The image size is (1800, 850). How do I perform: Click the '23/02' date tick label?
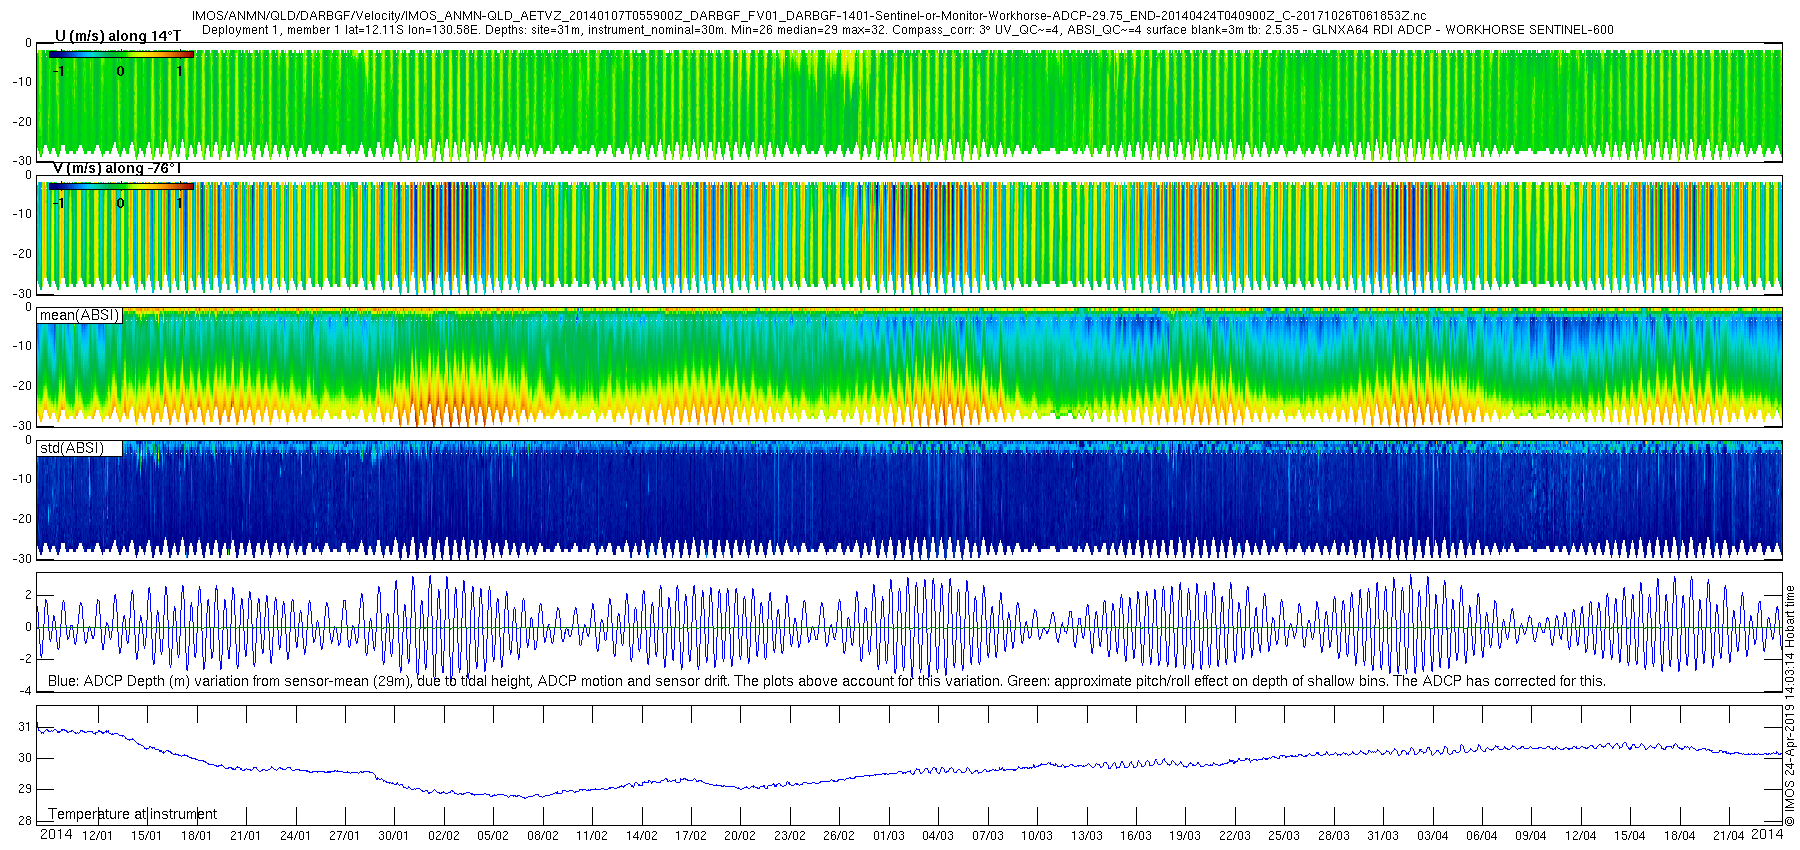790,836
